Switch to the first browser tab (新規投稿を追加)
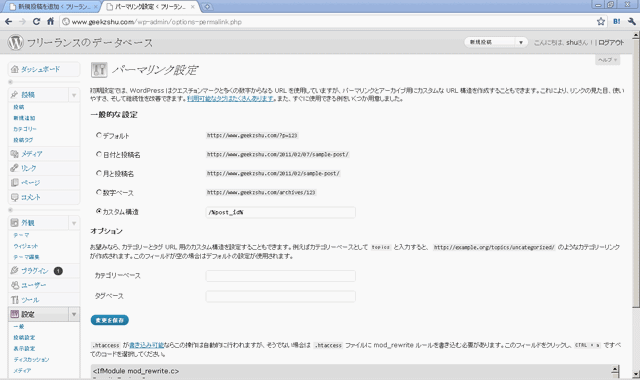The image size is (640, 380). pos(51,7)
